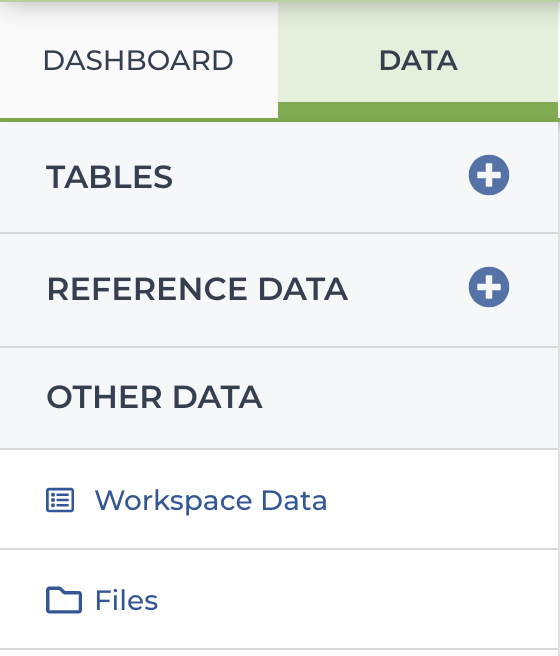Open the Workspace Data link
560x656 pixels.
pyautogui.click(x=211, y=500)
